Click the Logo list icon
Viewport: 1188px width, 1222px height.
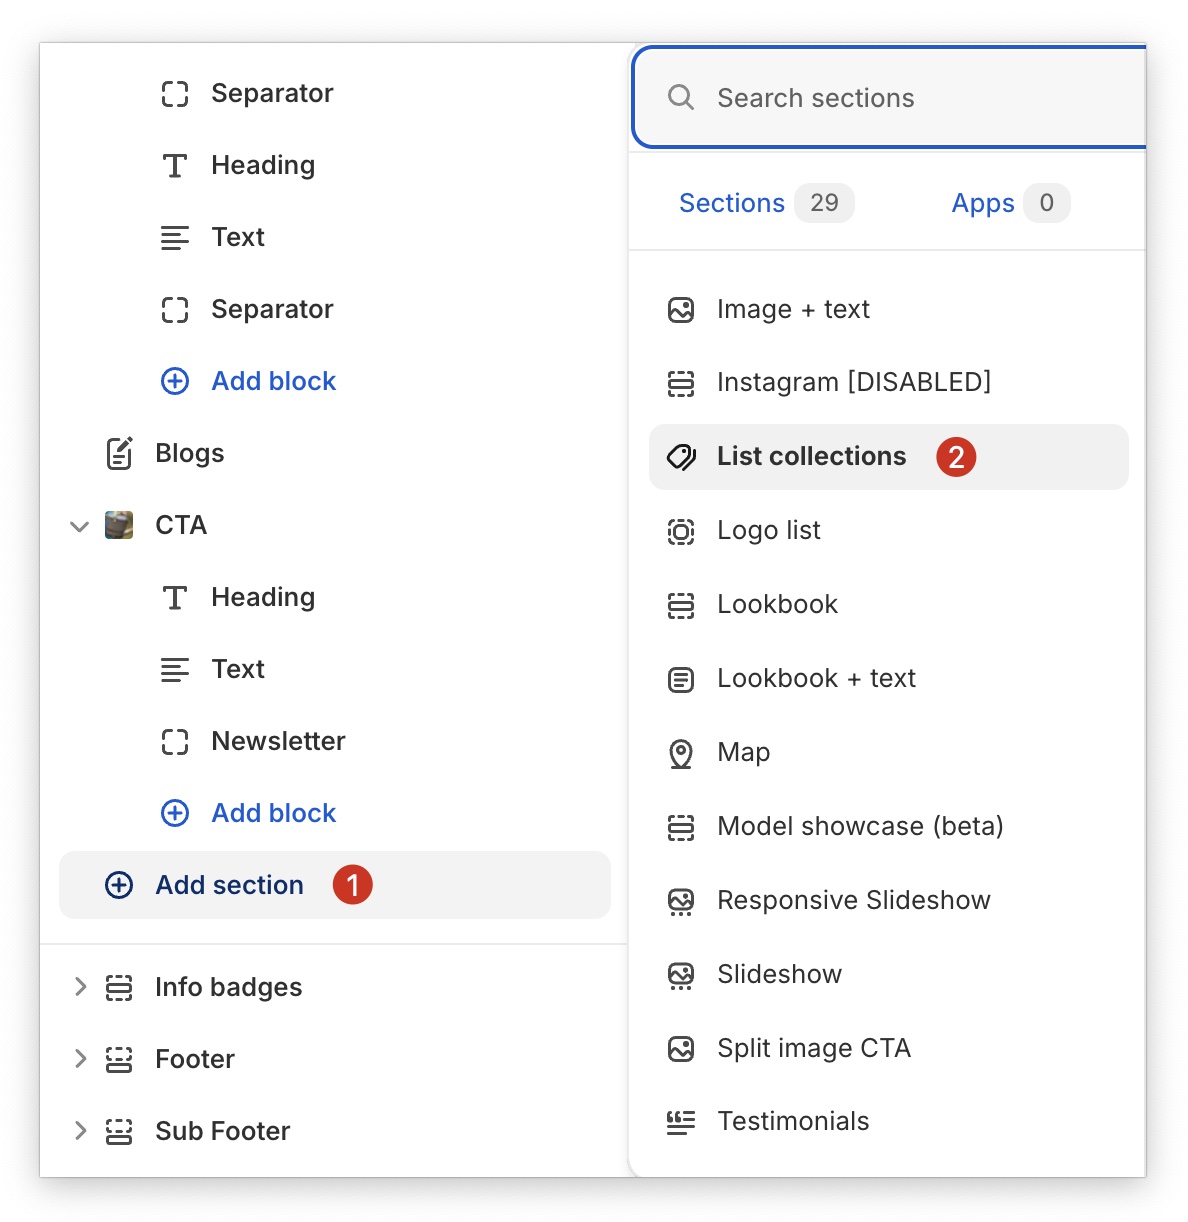[681, 531]
